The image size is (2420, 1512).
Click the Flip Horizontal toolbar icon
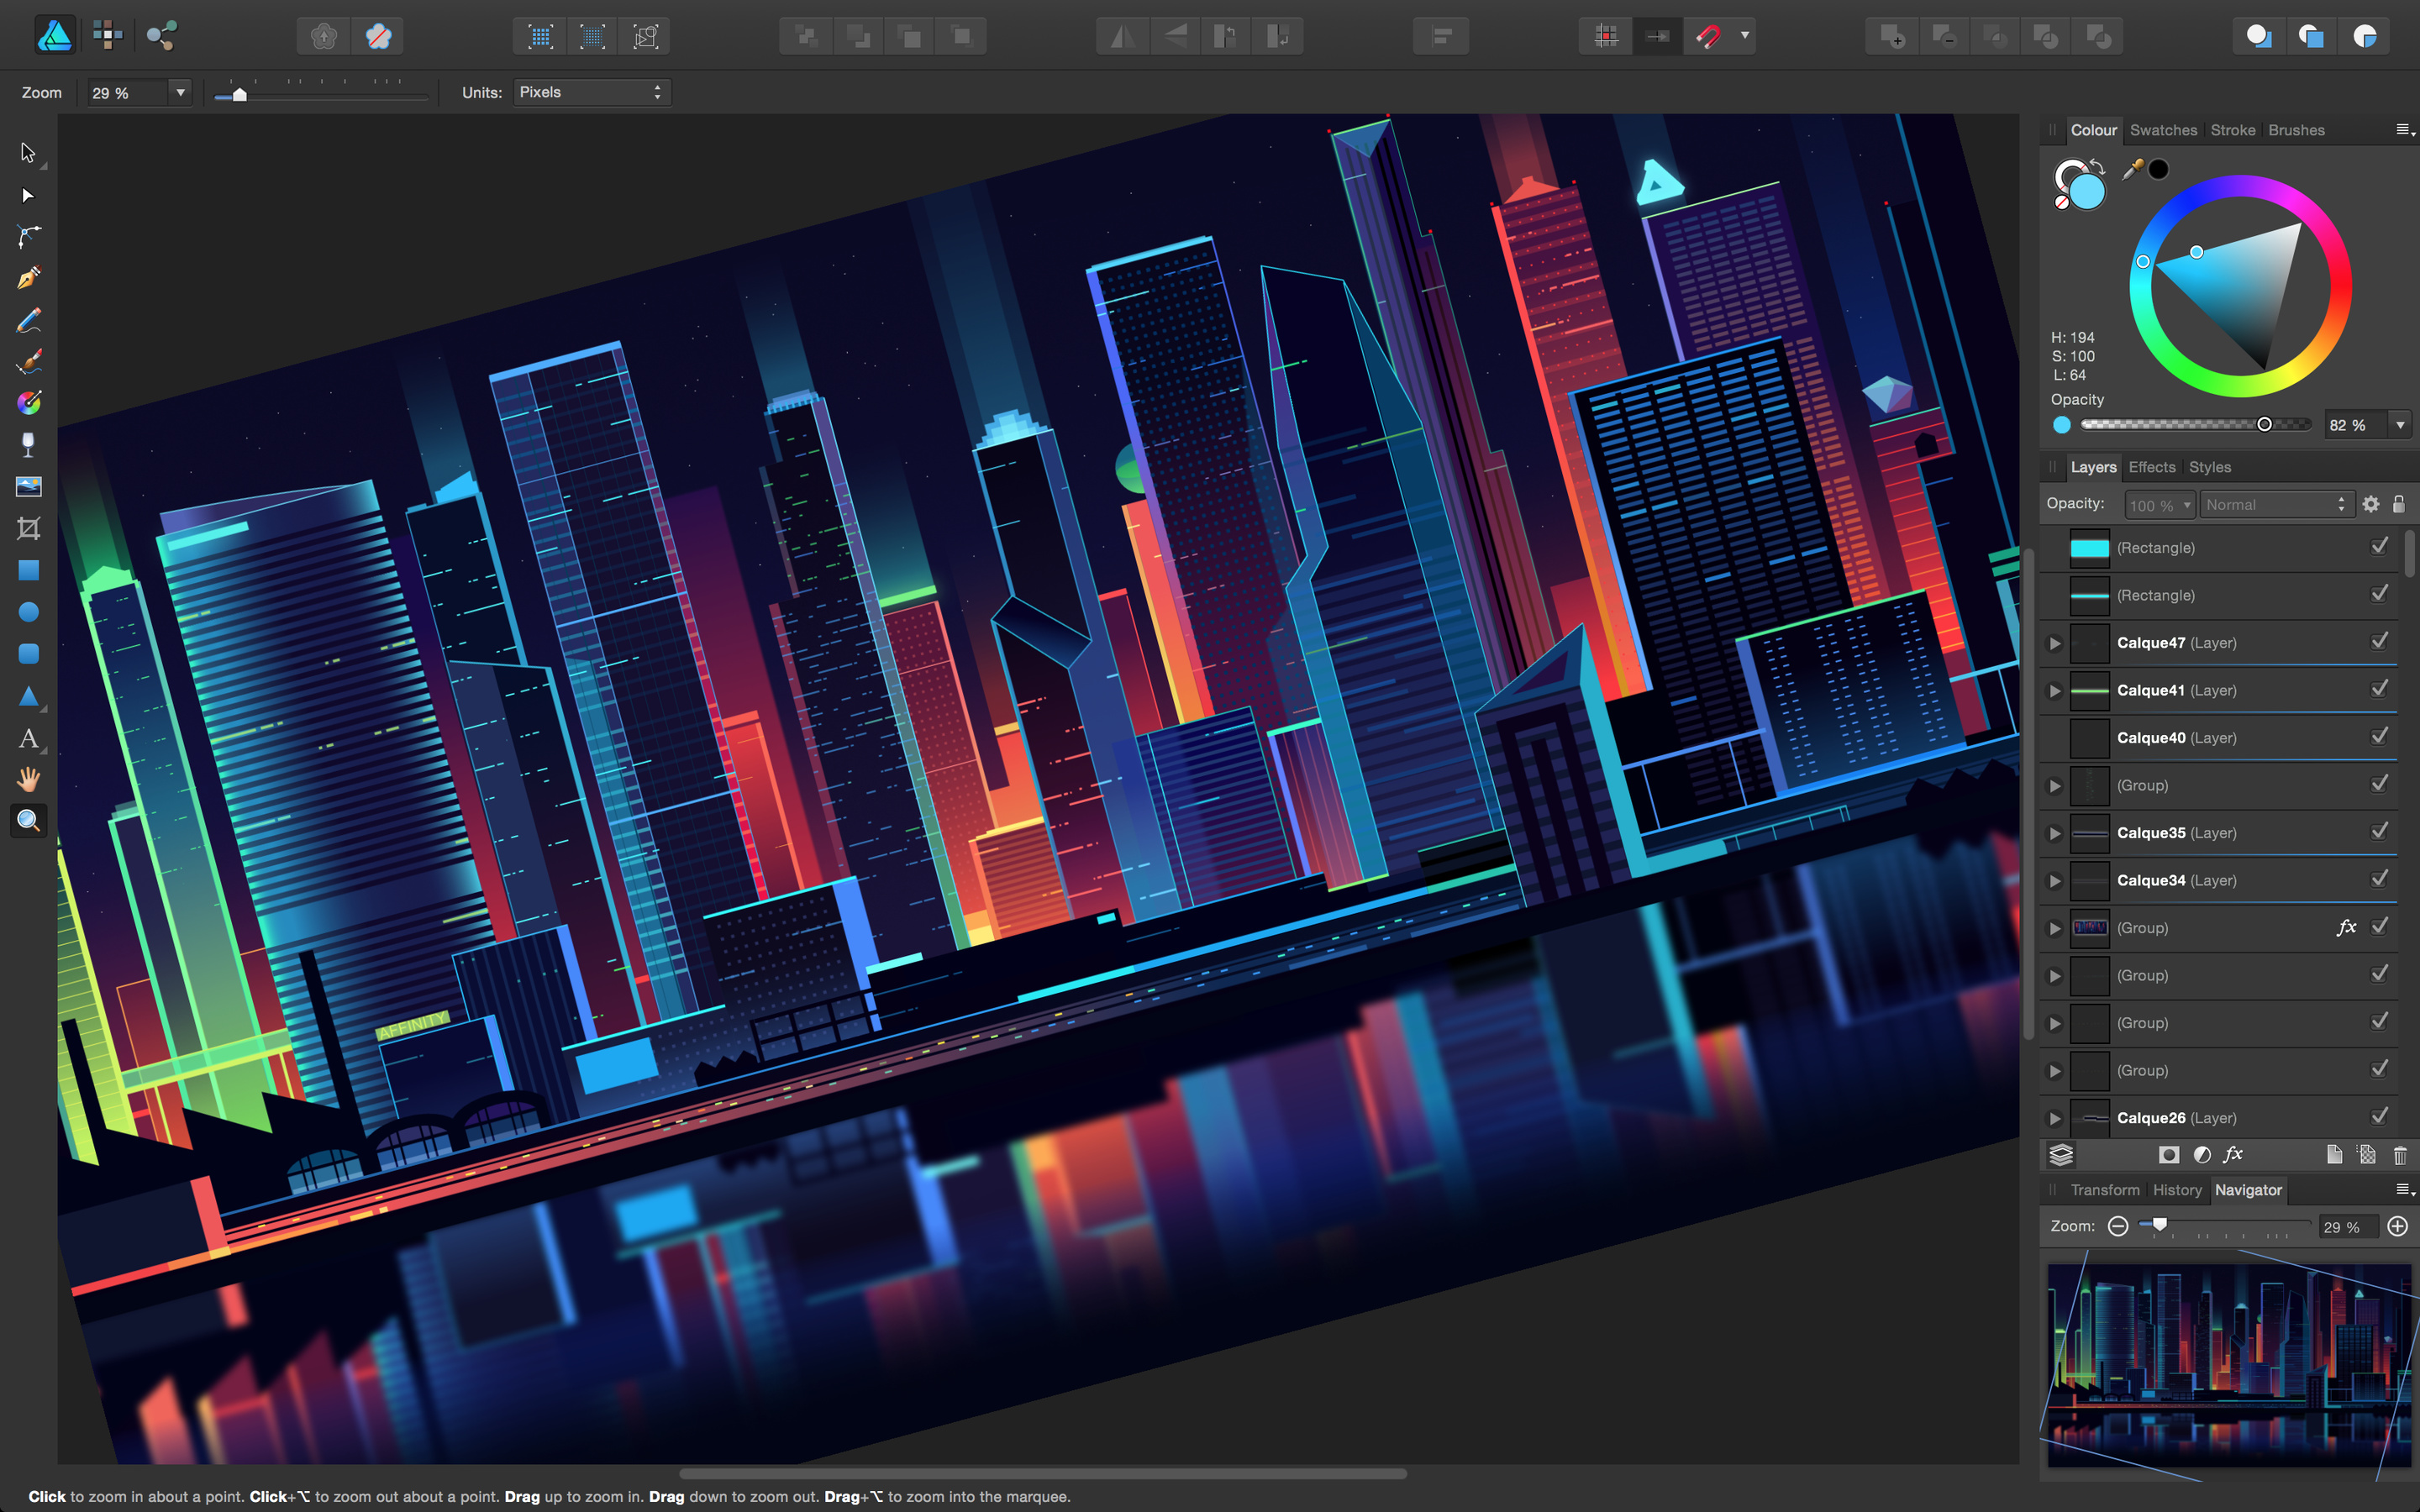(1122, 36)
